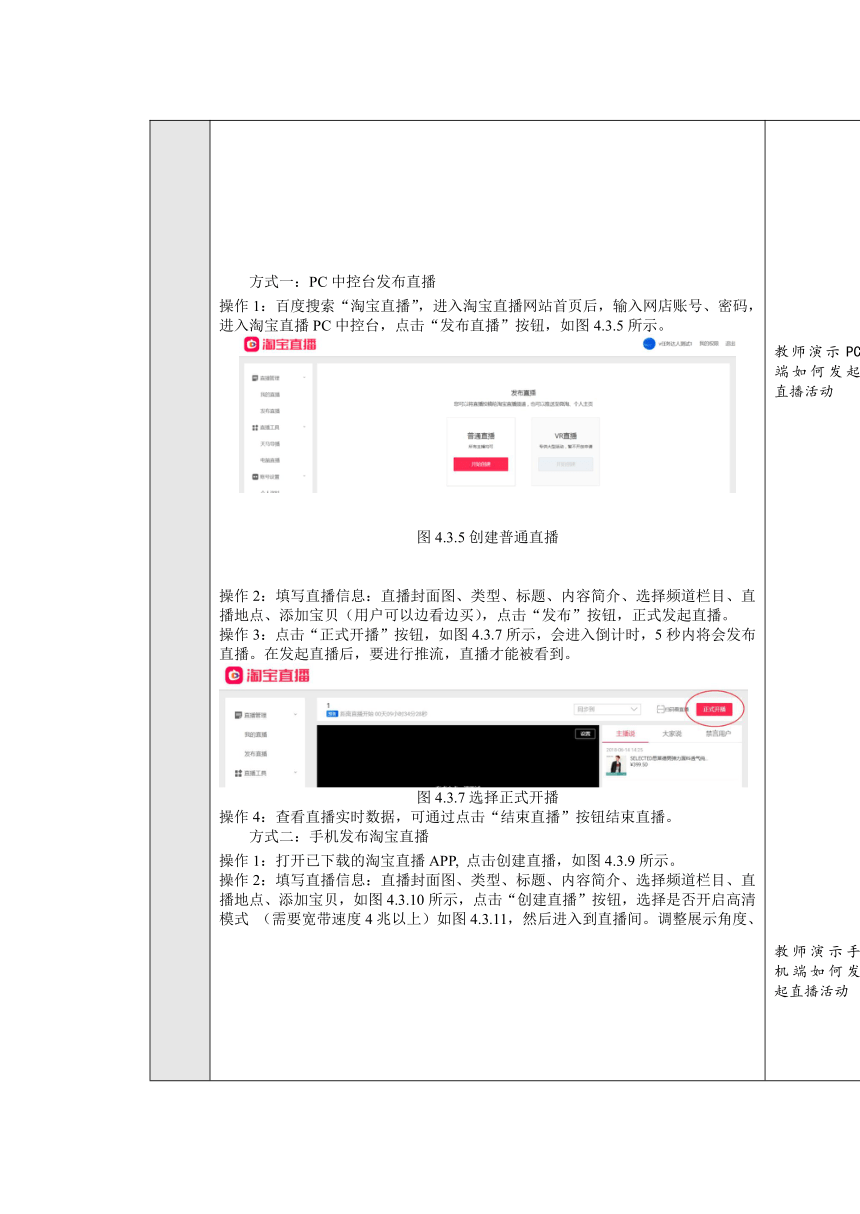Viewport: 860px width, 1214px height.
Task: Collapse the 直播工具 chevron in figure 4.3.7
Action: point(295,773)
